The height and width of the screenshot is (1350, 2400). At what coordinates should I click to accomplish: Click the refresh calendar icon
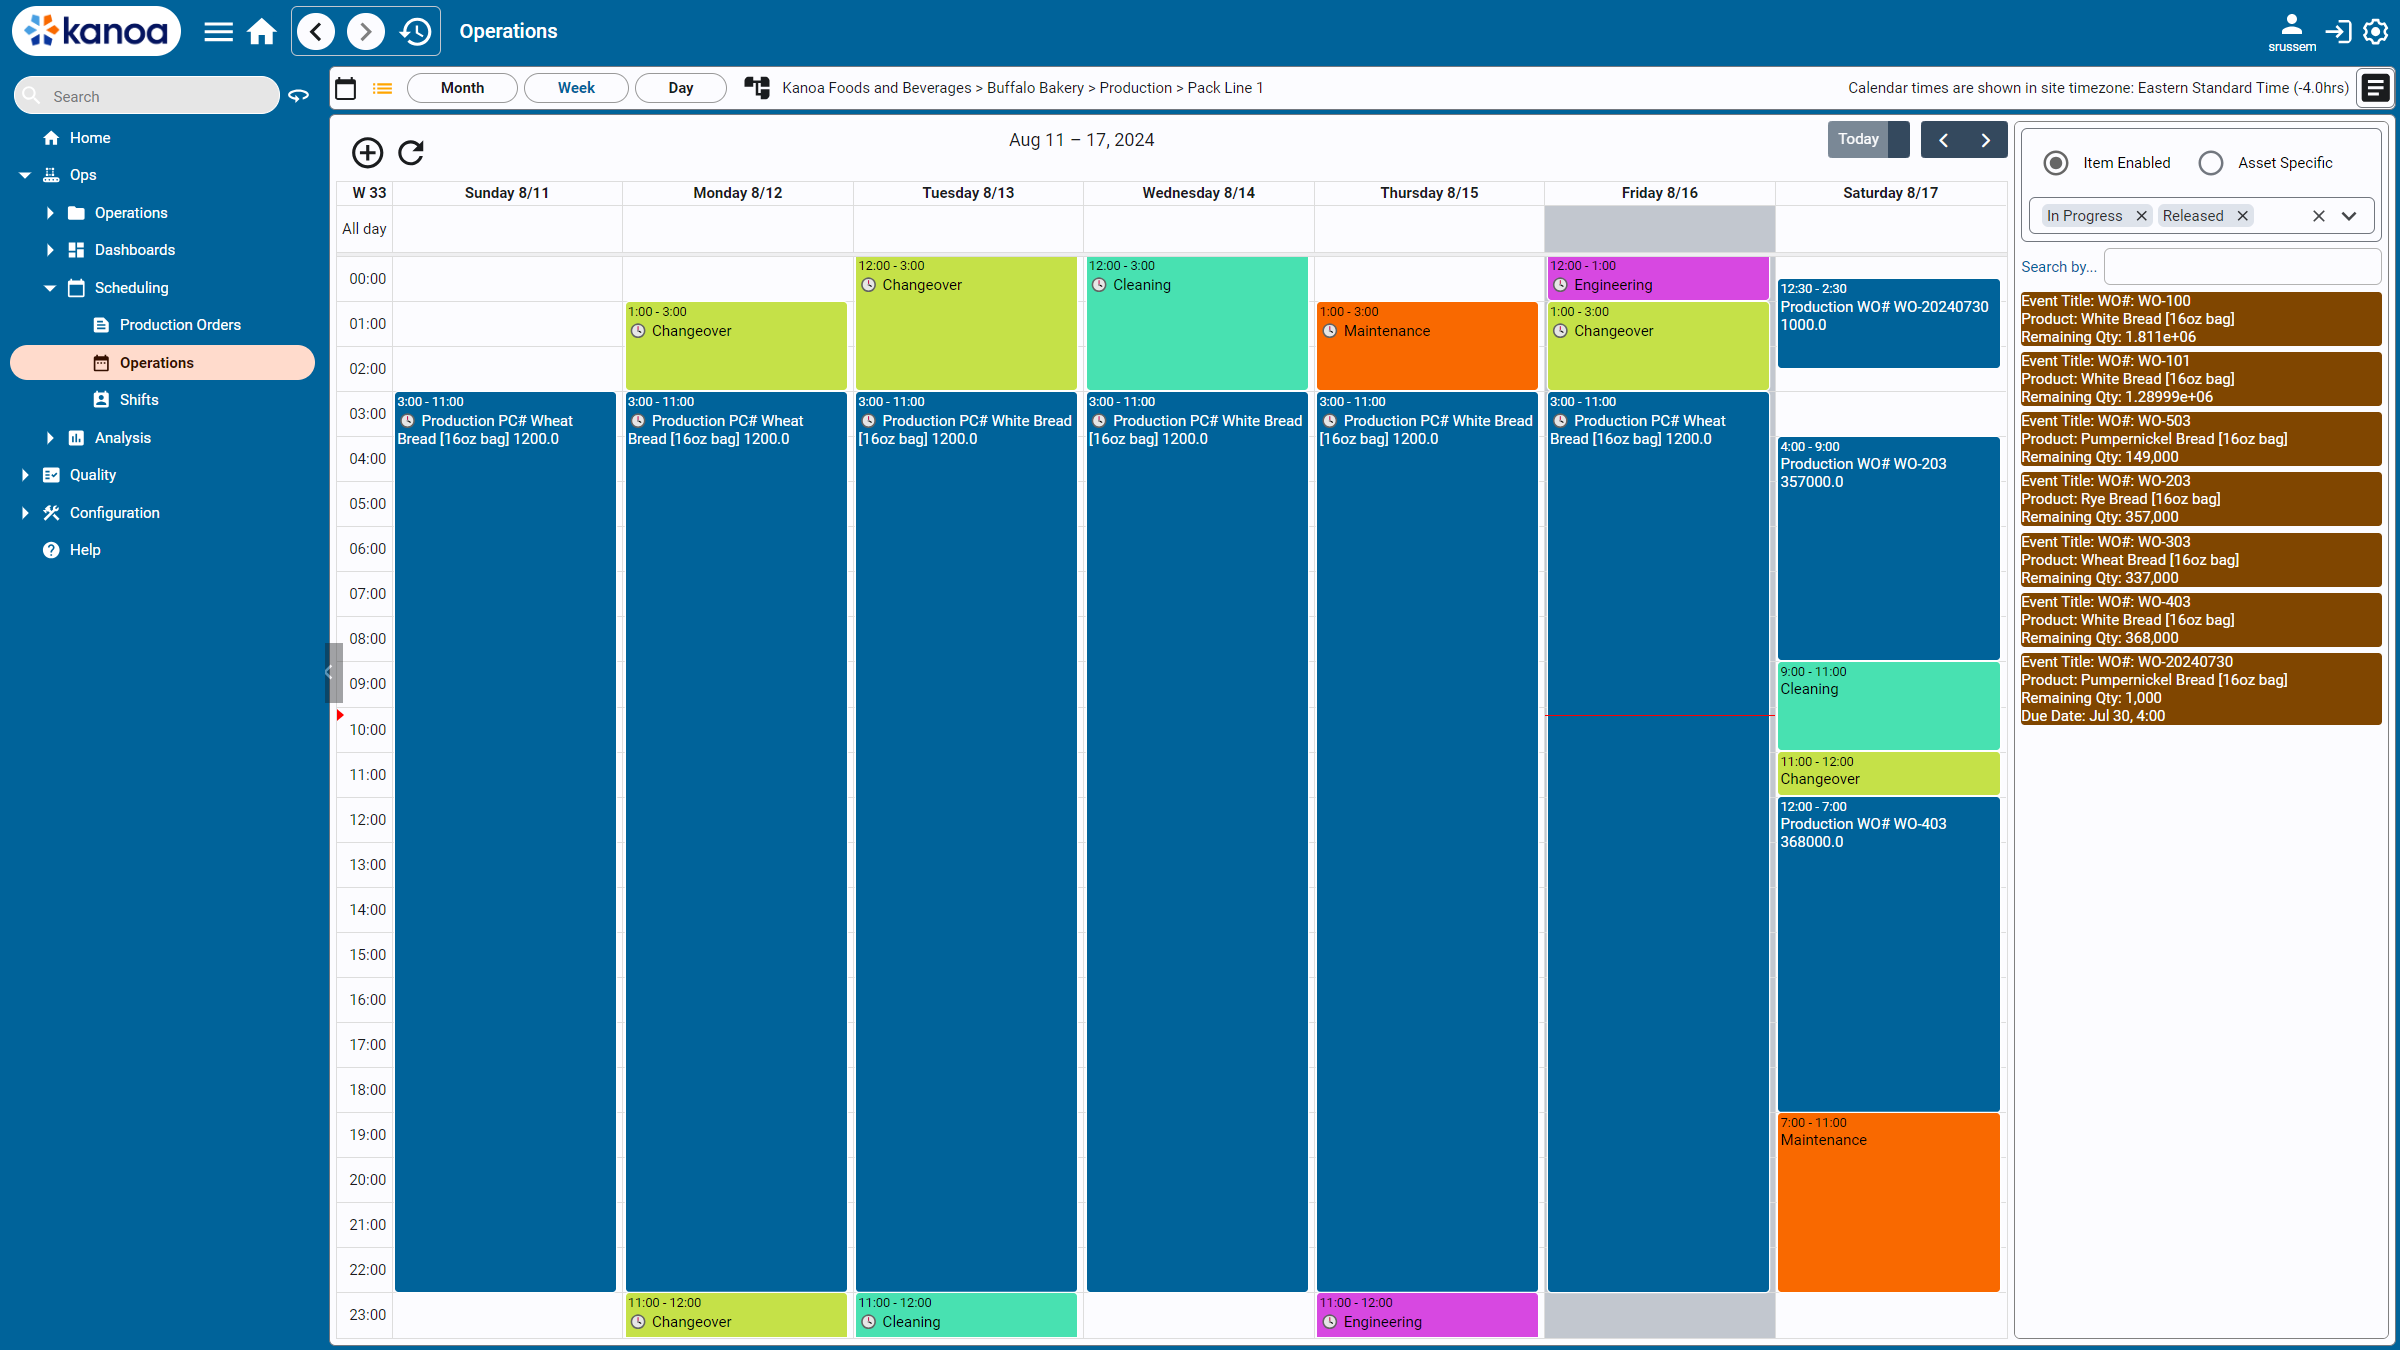411,152
